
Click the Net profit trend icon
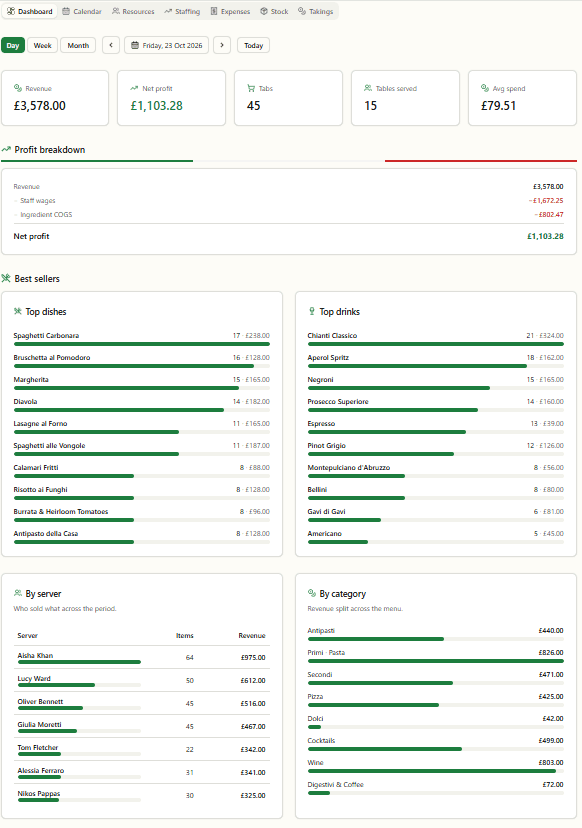[x=134, y=88]
